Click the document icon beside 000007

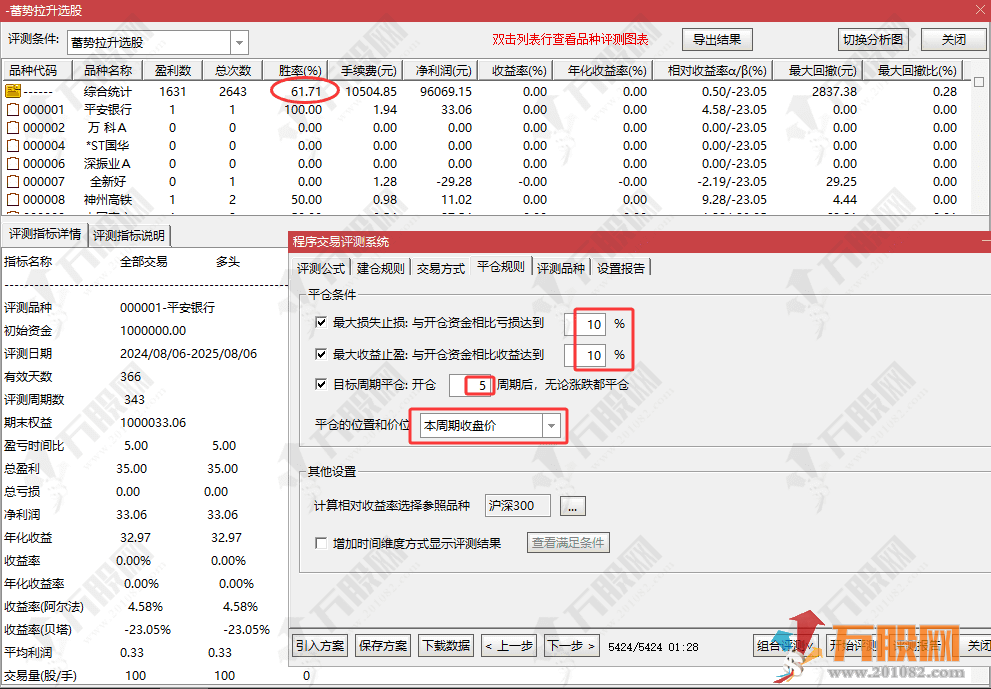point(13,181)
